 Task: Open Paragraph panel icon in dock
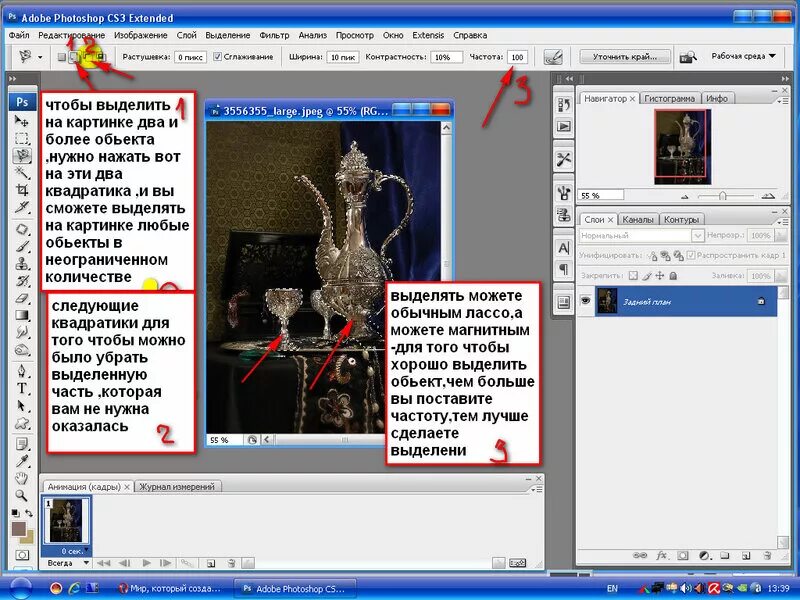click(x=564, y=268)
